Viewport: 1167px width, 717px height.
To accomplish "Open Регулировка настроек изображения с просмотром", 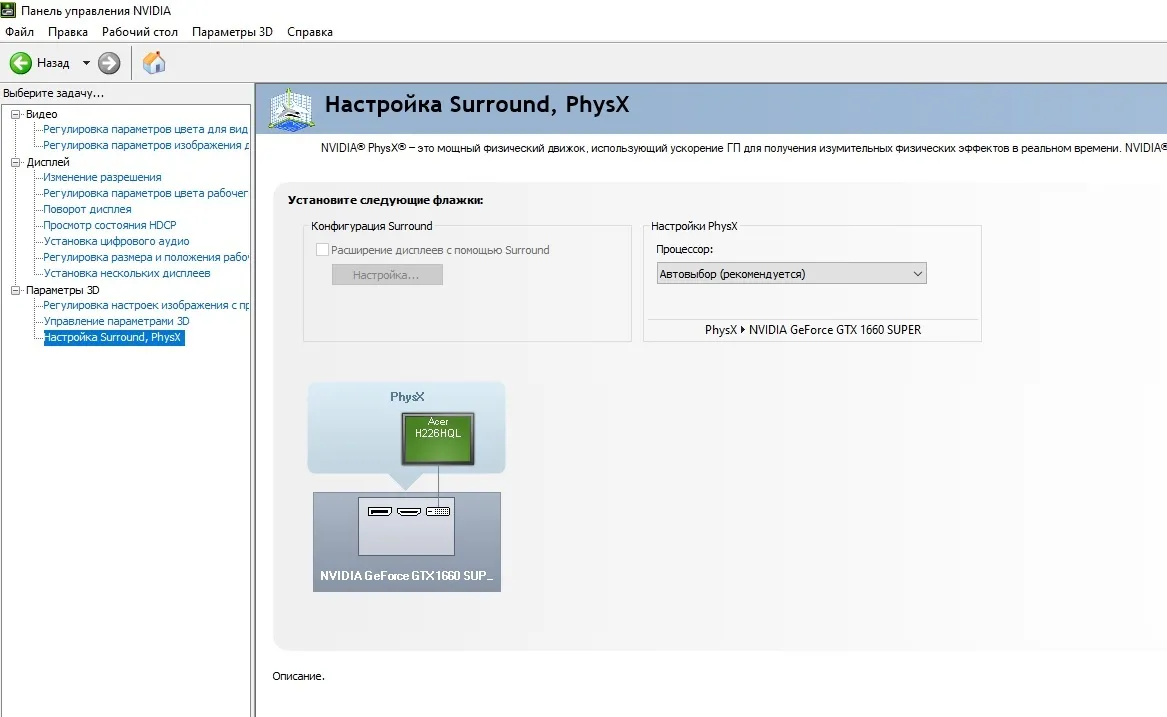I will (x=146, y=305).
